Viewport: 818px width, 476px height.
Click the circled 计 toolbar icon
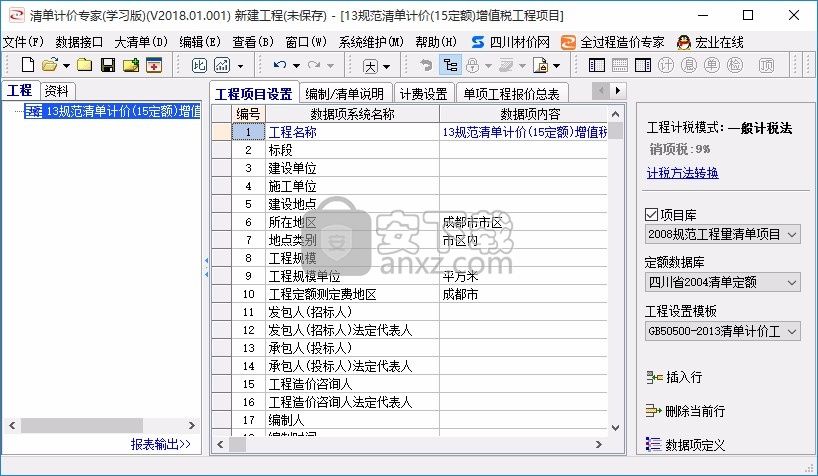coord(666,65)
